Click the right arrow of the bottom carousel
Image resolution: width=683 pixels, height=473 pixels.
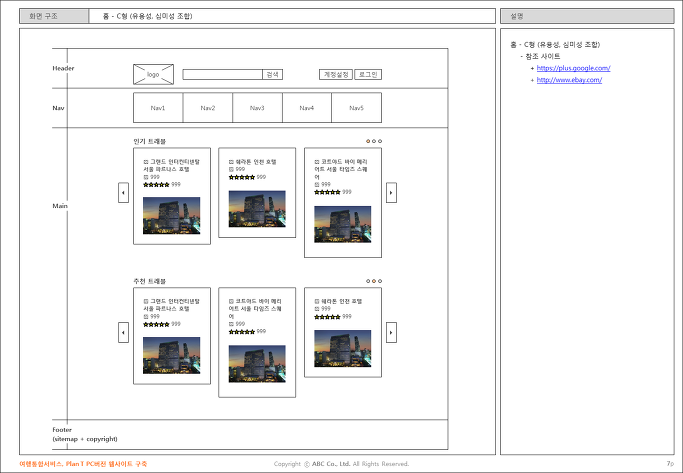[x=391, y=332]
